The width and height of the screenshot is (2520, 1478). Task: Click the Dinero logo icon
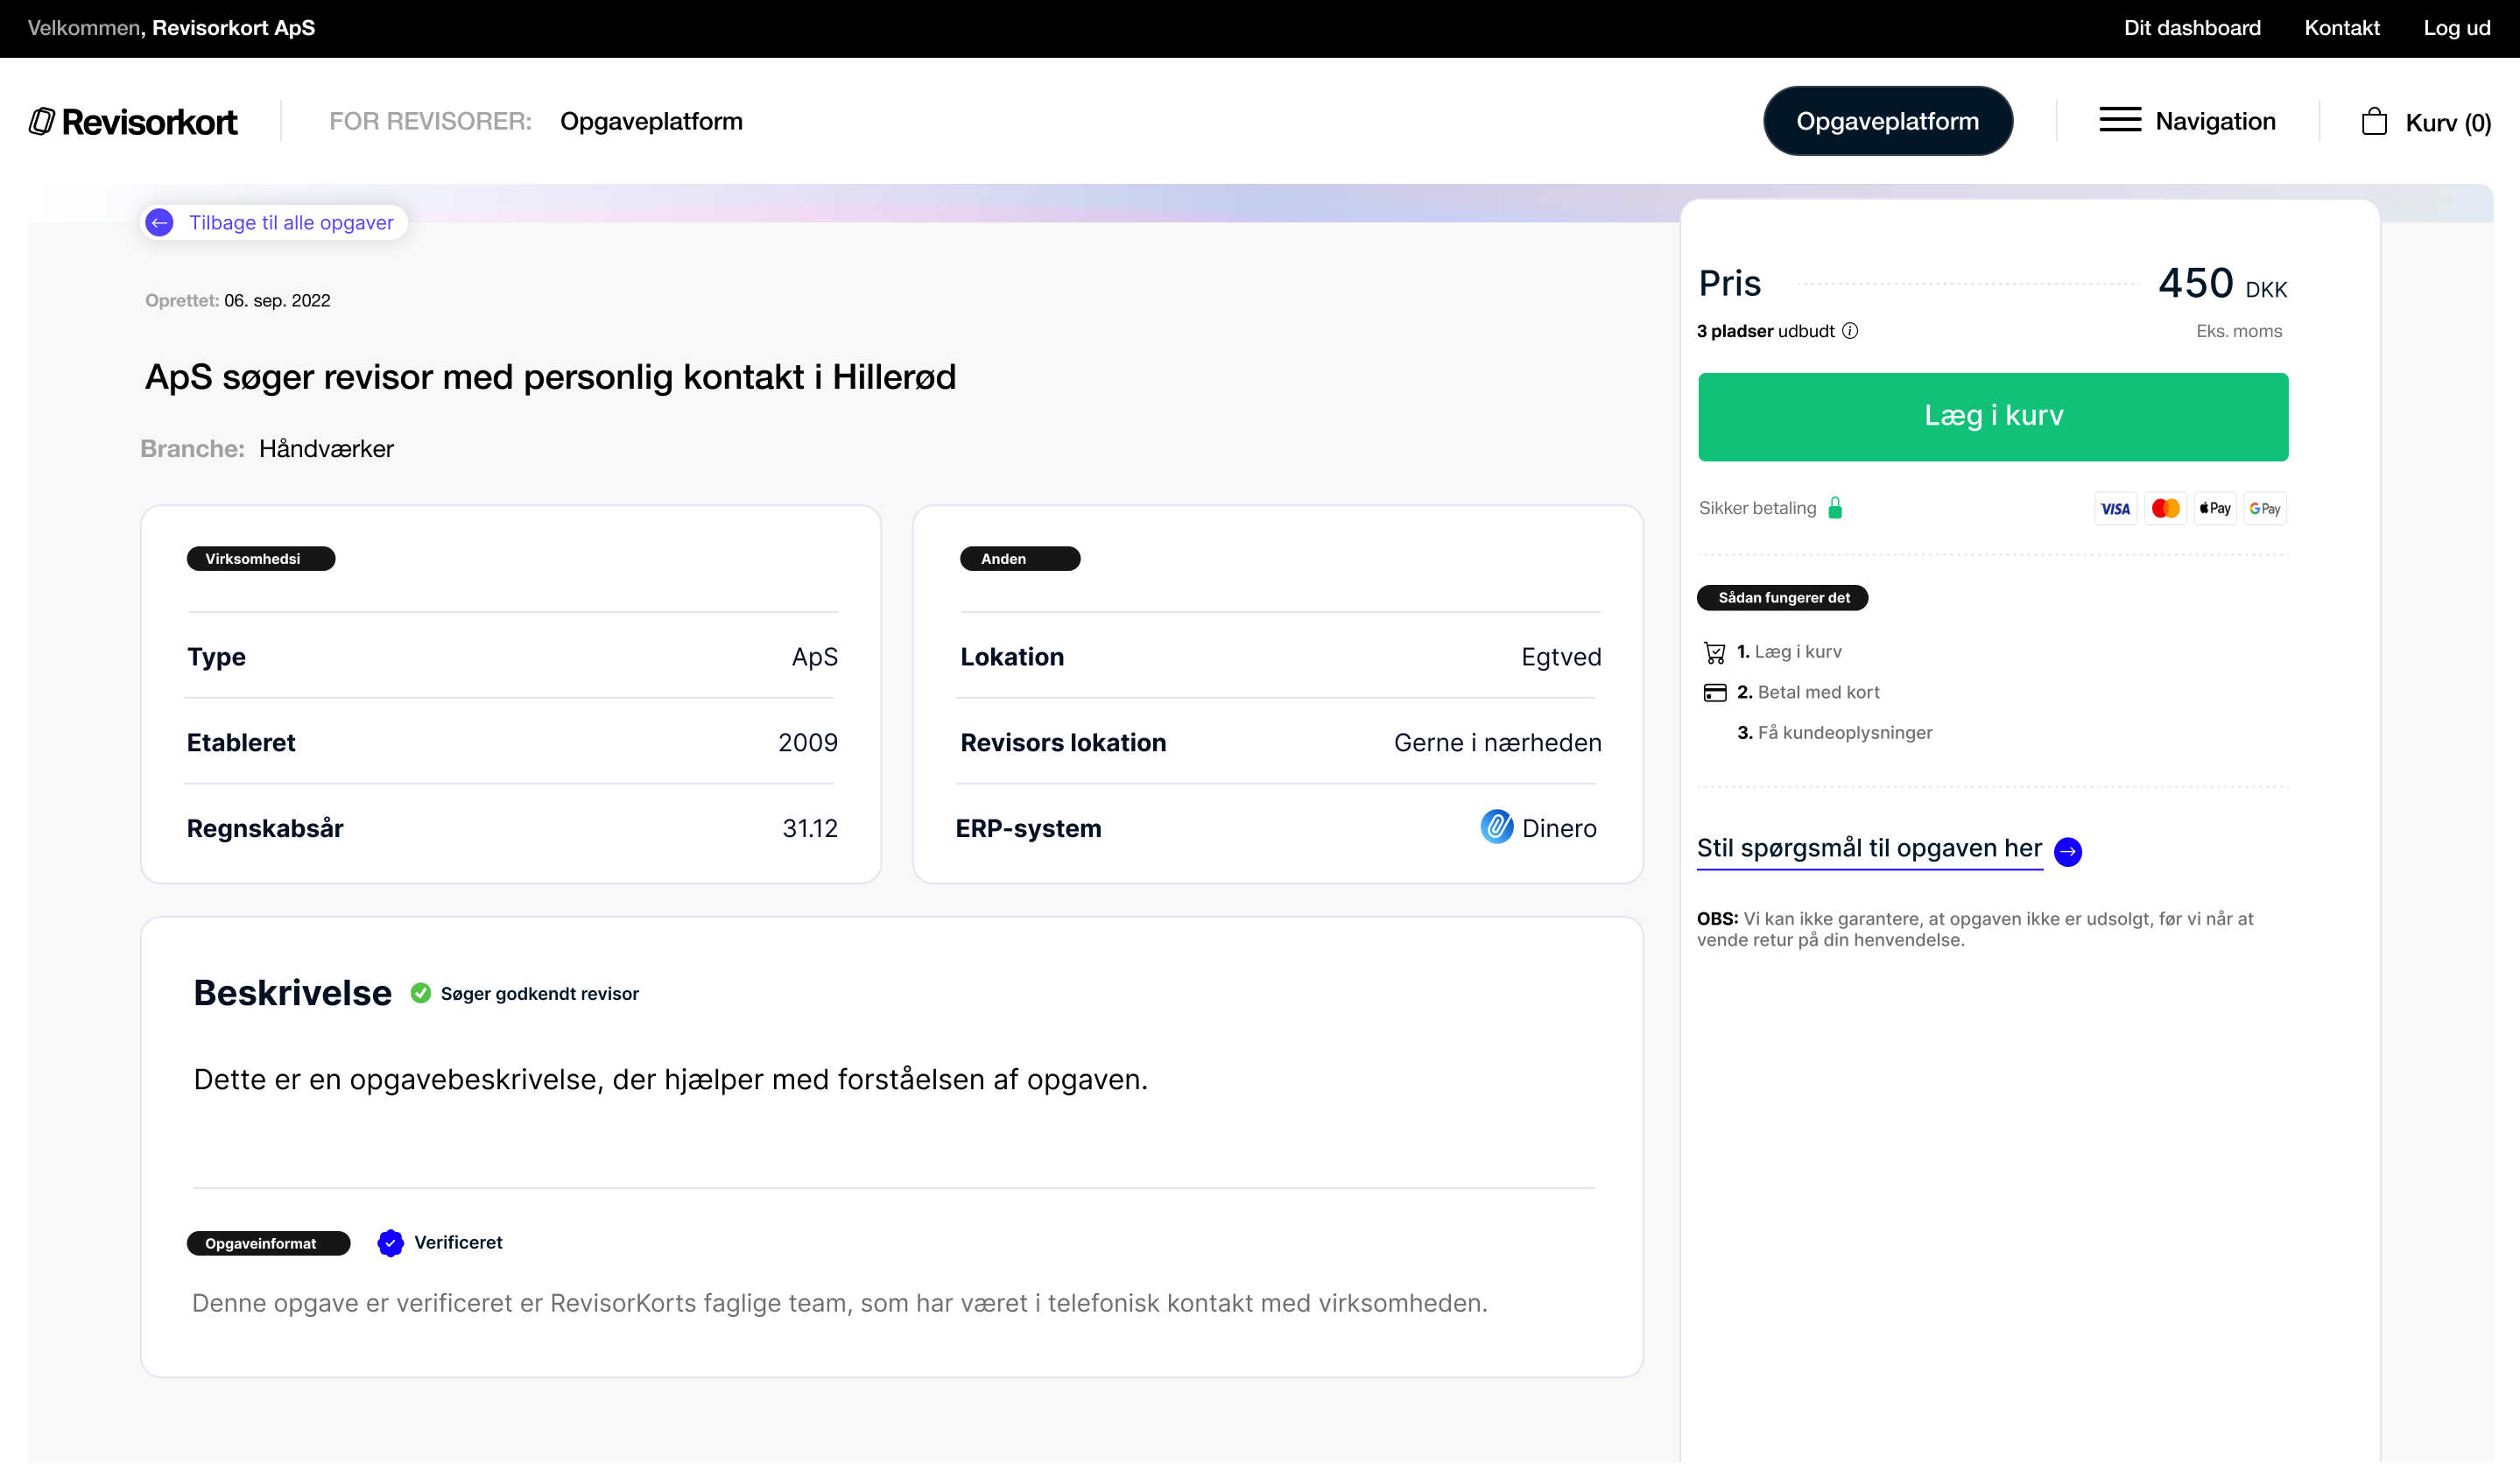[x=1496, y=827]
